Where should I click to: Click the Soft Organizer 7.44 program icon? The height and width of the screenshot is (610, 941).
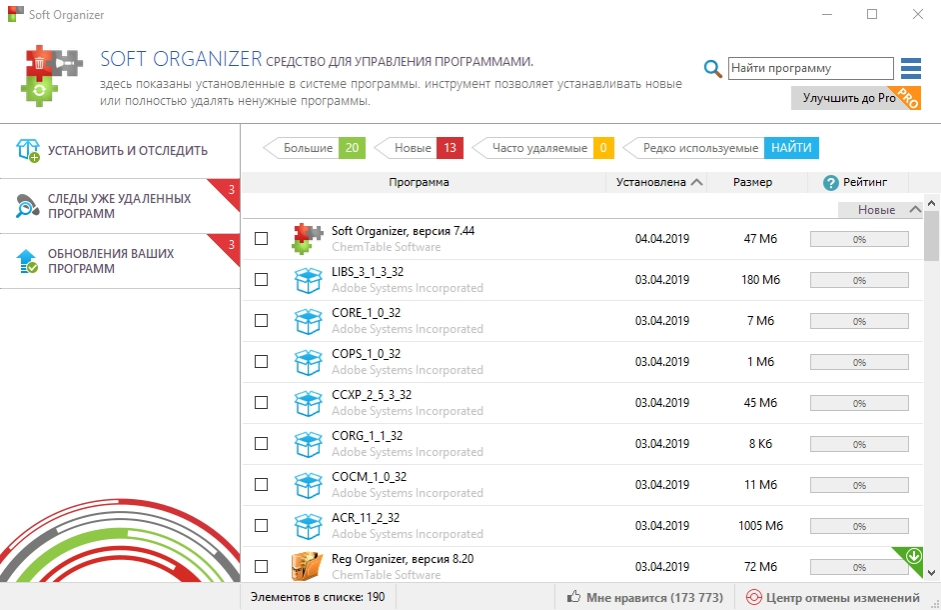307,239
